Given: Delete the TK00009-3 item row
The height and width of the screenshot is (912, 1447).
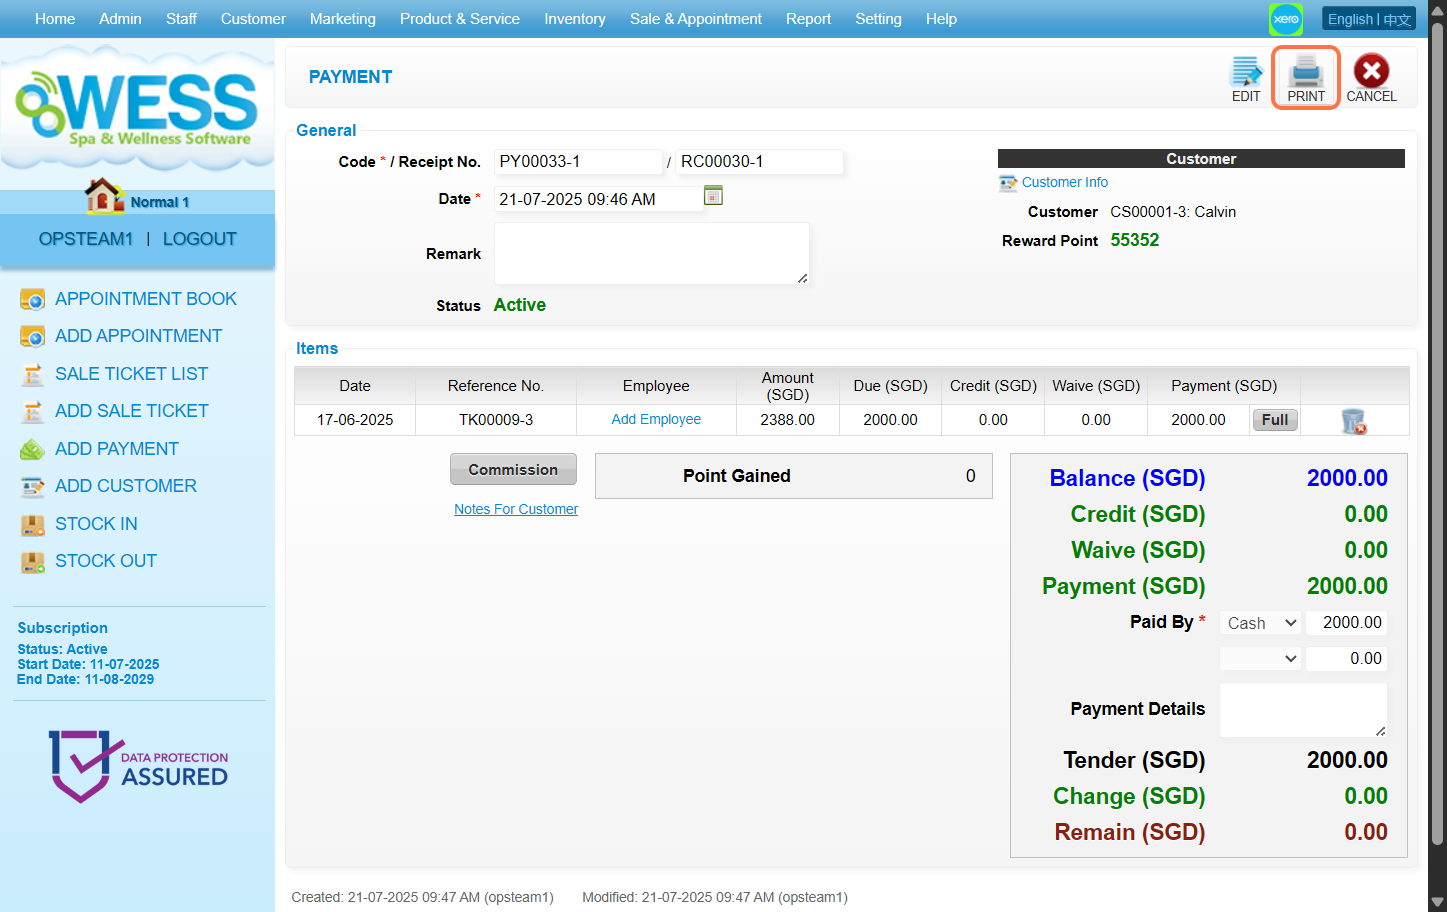Looking at the screenshot, I should (1353, 421).
